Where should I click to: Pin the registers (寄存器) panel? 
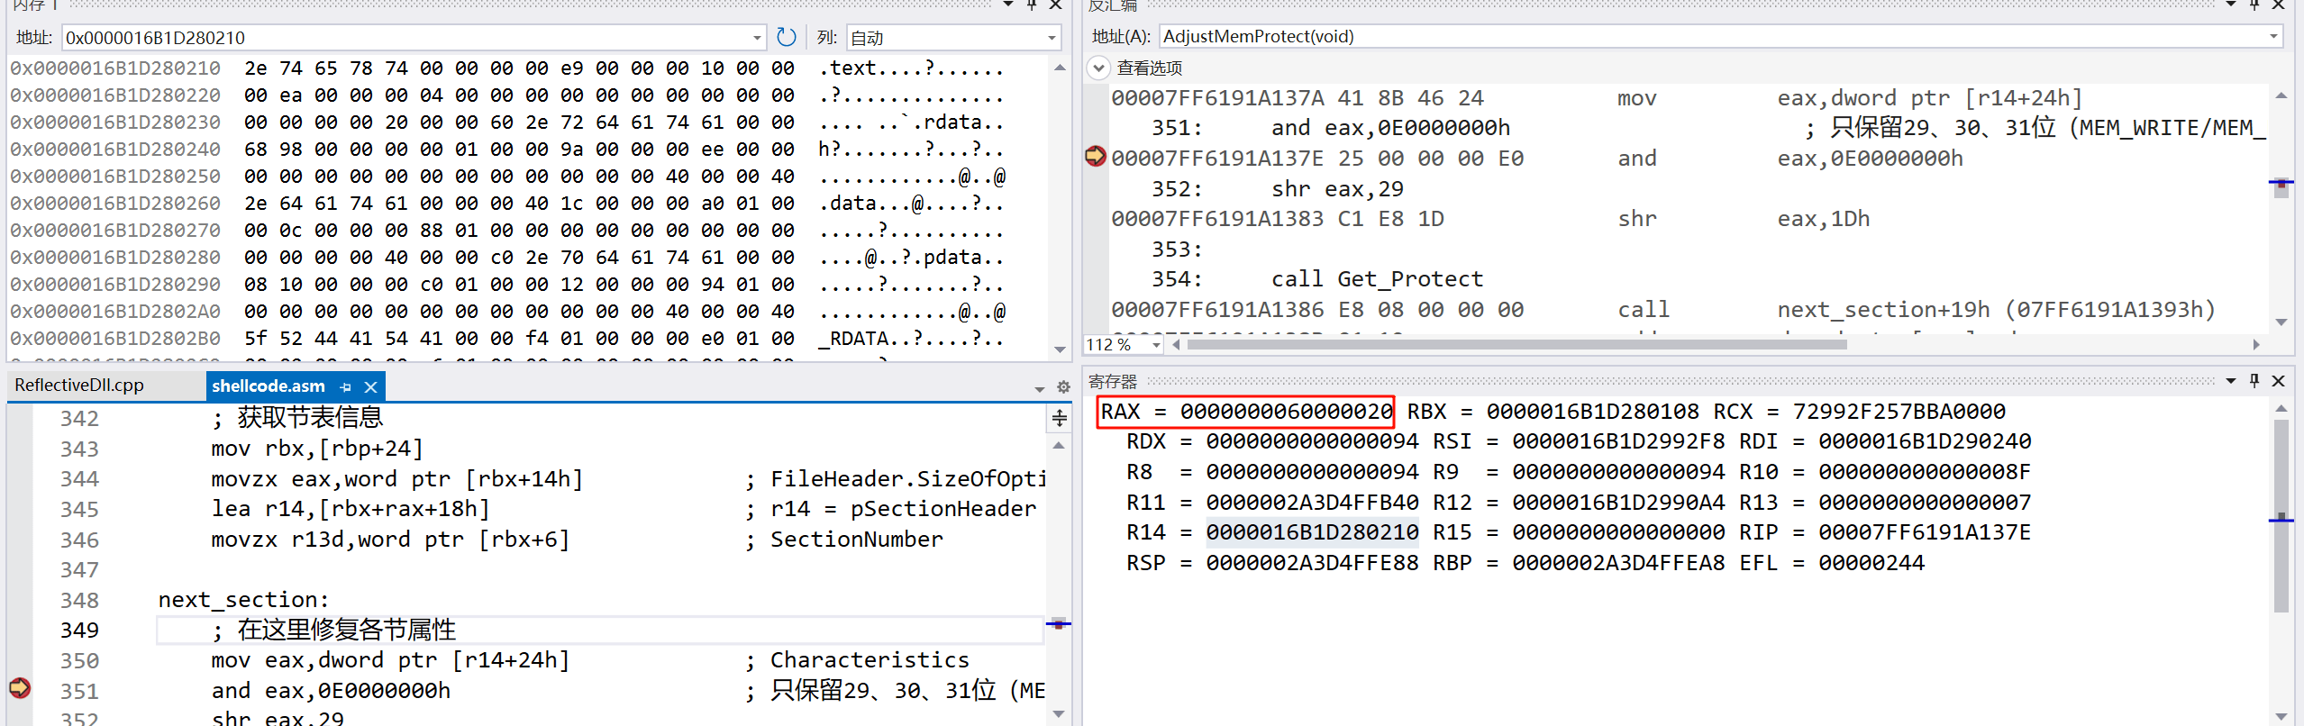[2254, 381]
